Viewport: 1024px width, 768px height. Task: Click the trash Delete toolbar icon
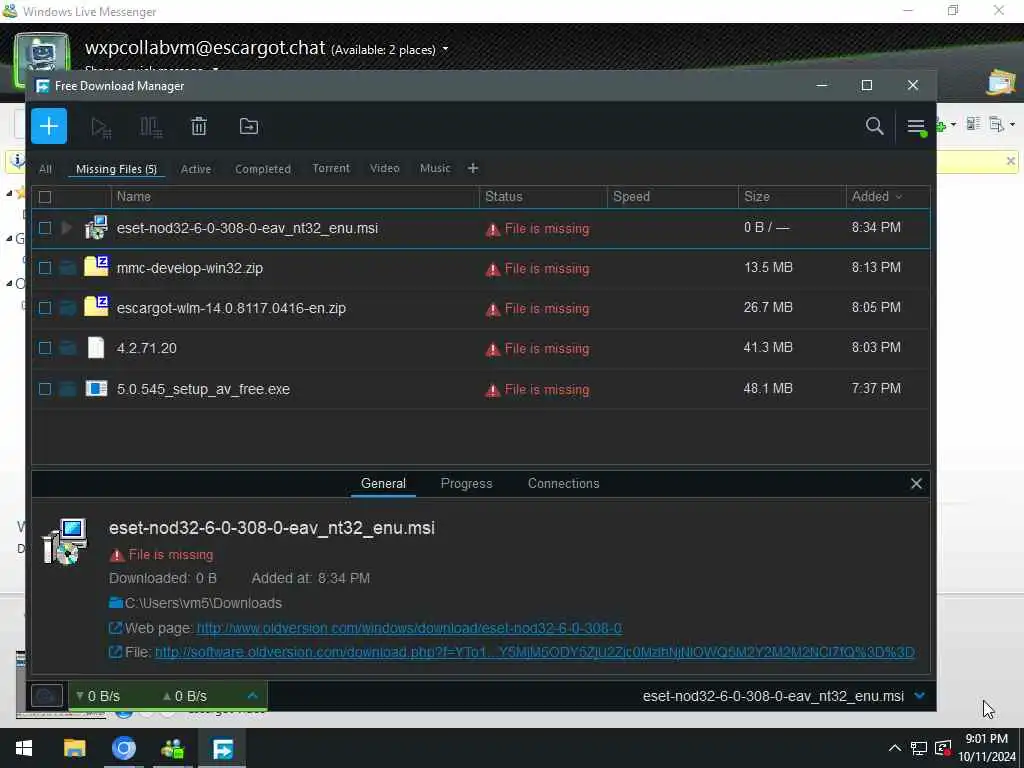[199, 126]
